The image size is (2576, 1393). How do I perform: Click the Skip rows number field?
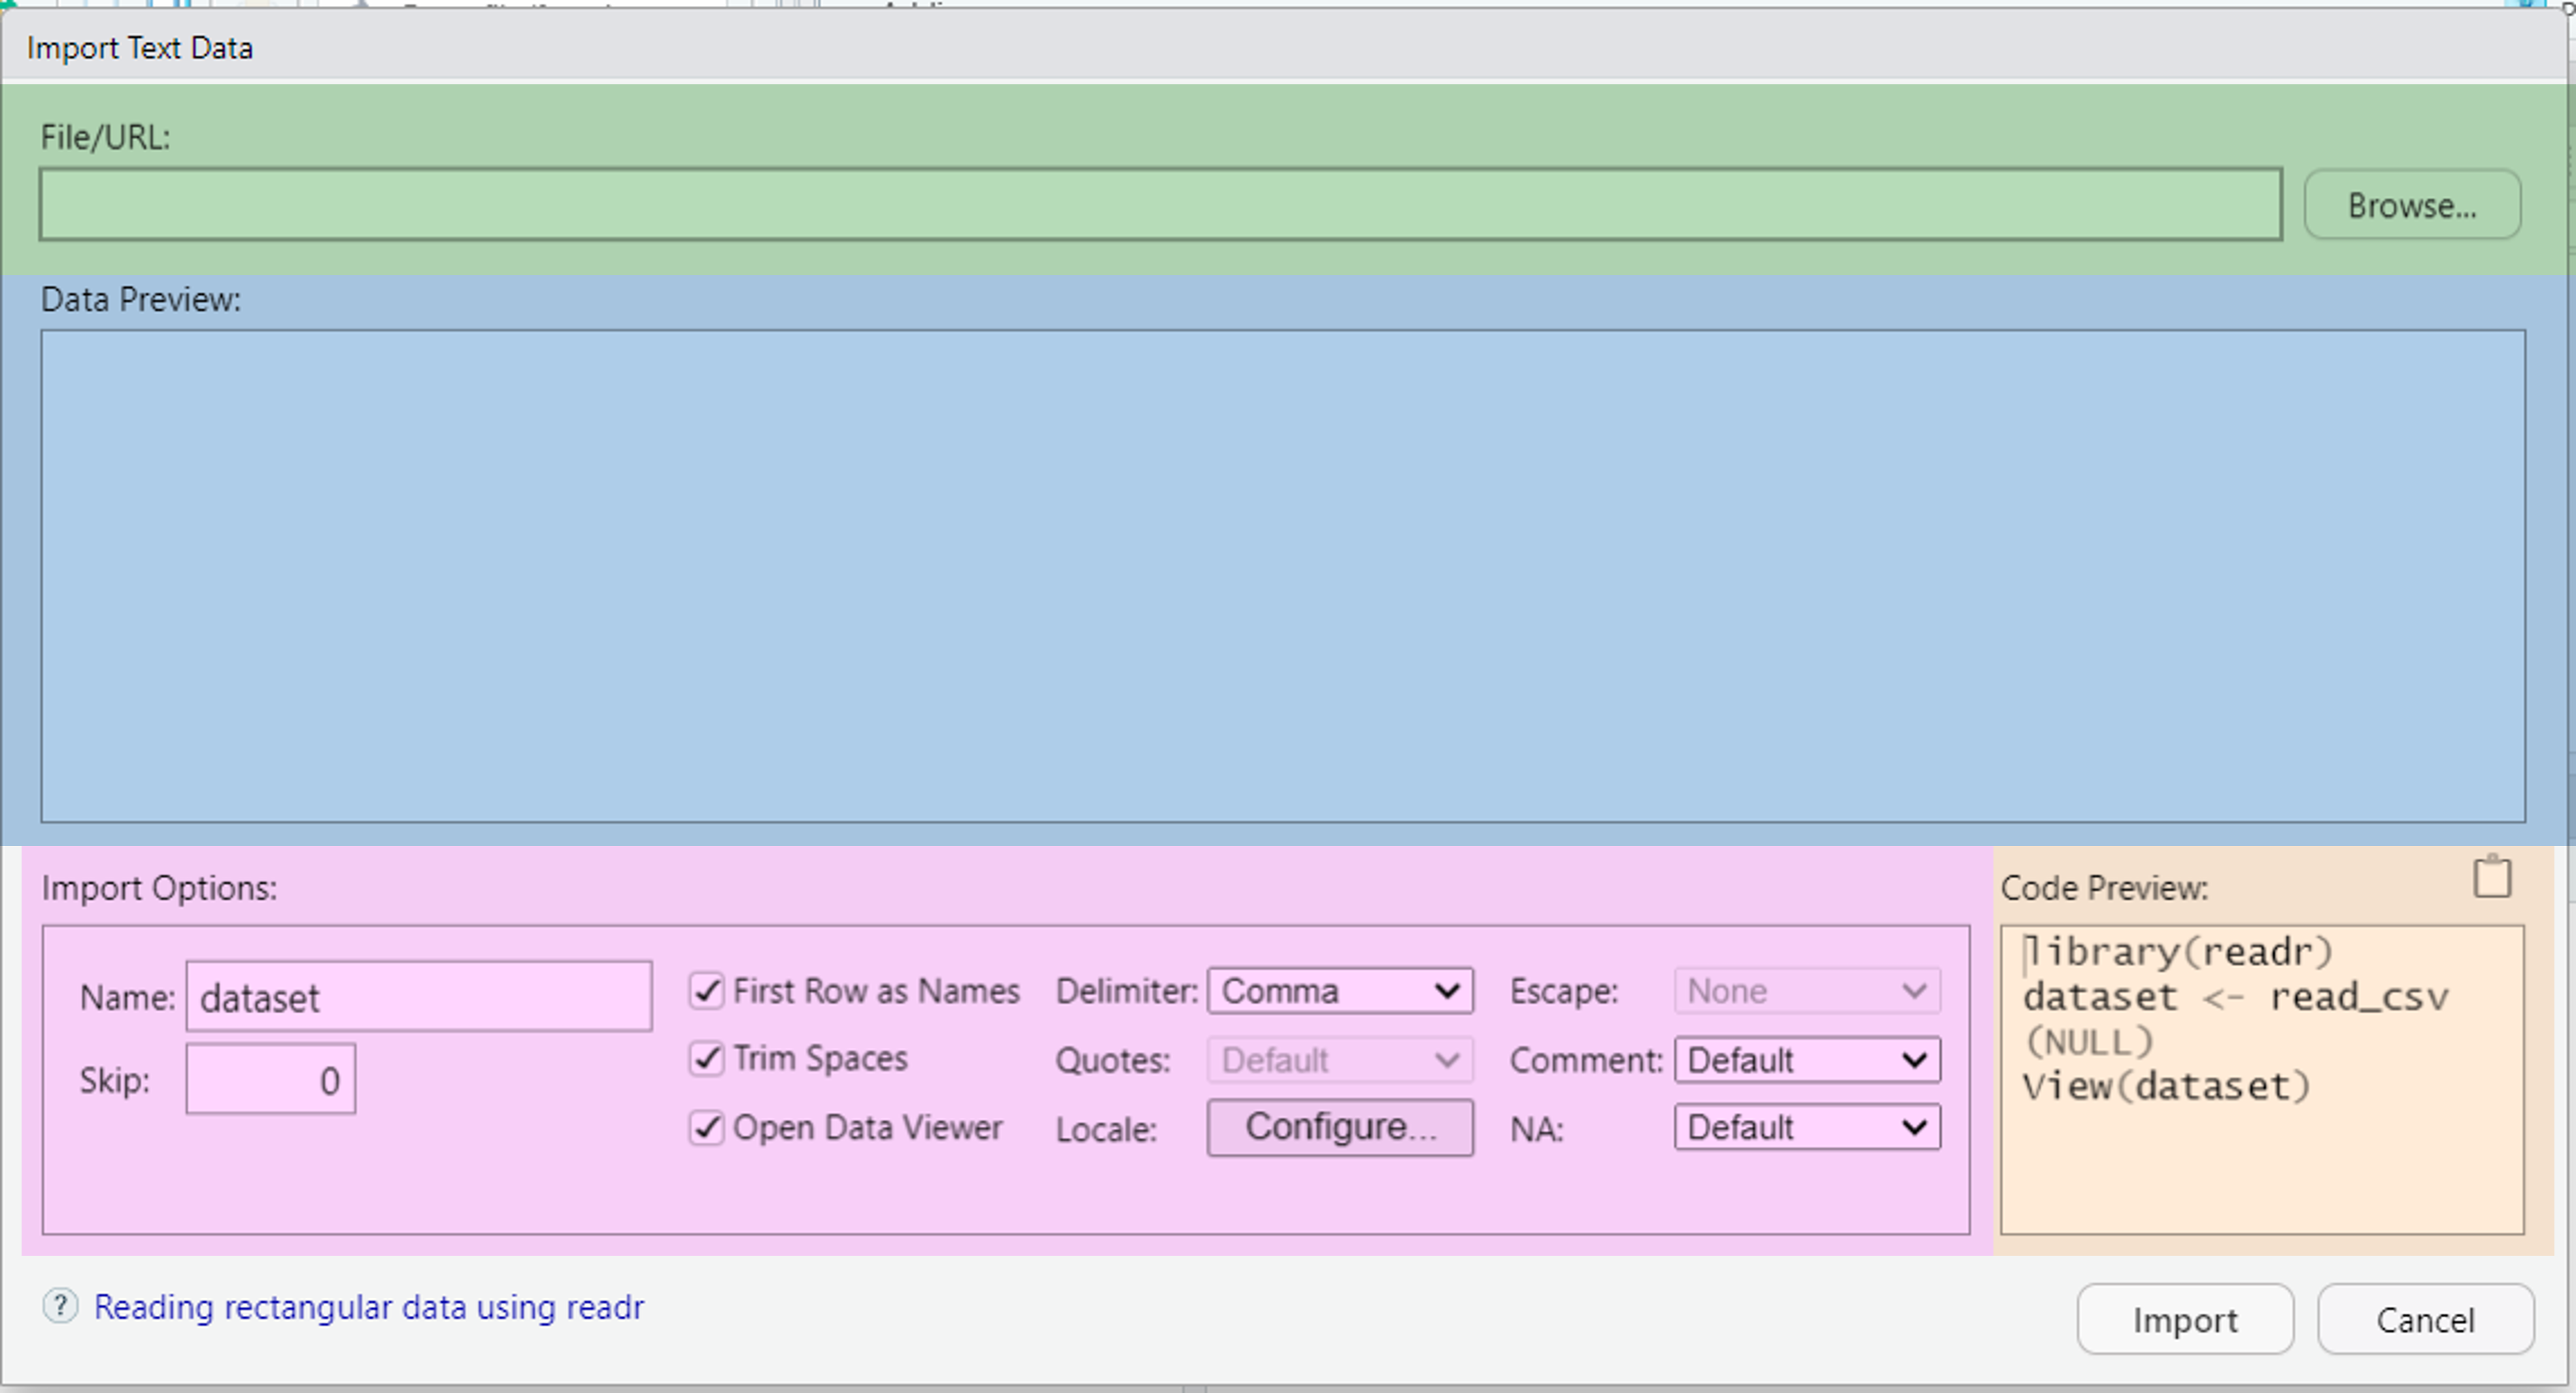click(x=270, y=1080)
